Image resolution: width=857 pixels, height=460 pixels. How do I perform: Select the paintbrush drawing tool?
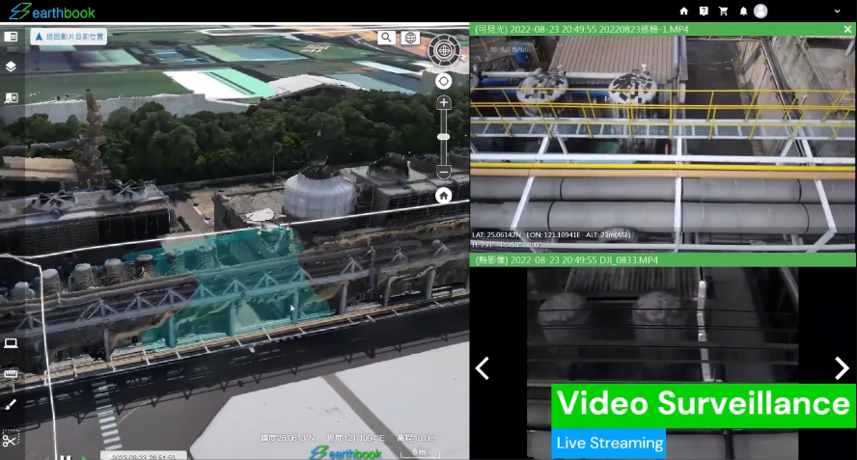pyautogui.click(x=11, y=405)
